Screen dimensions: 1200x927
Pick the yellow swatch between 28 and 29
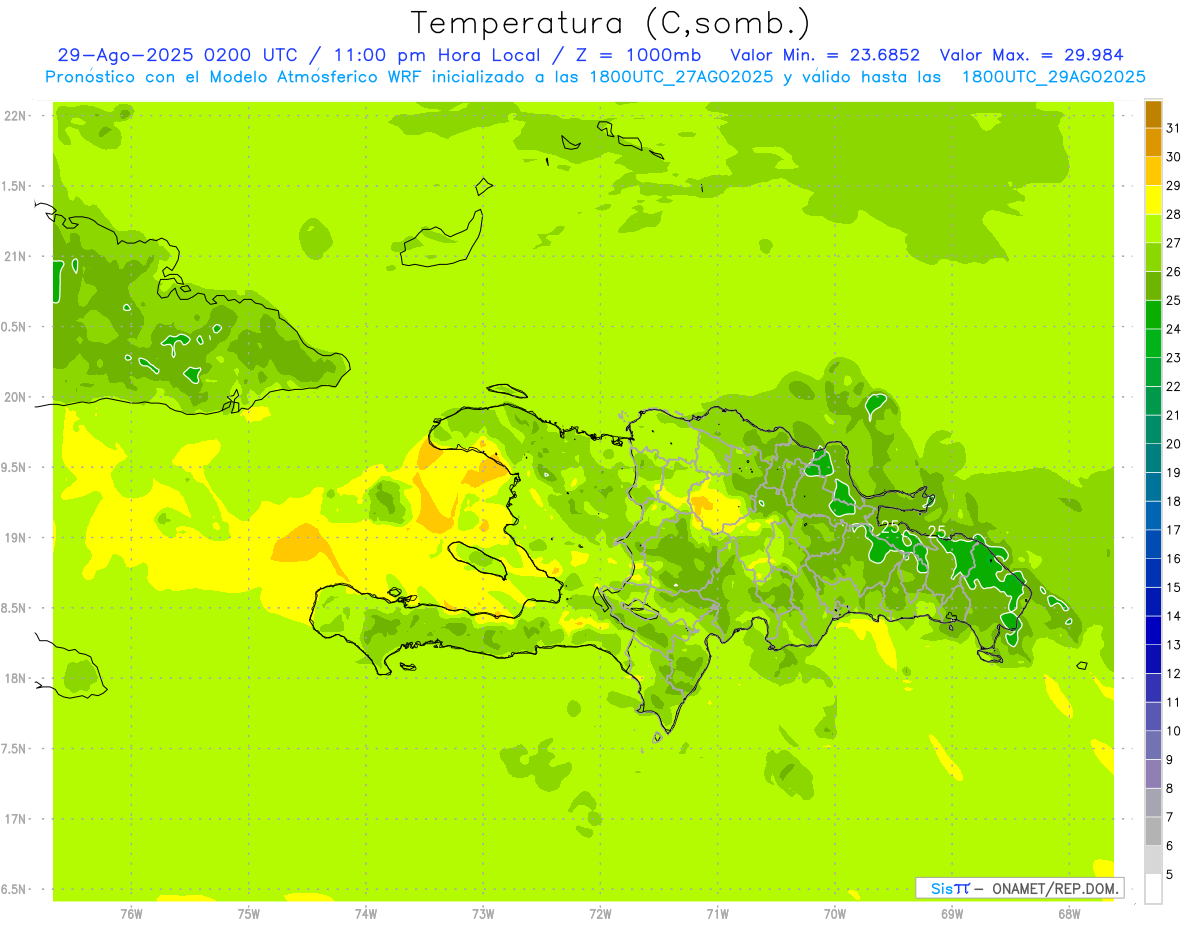coord(1153,200)
